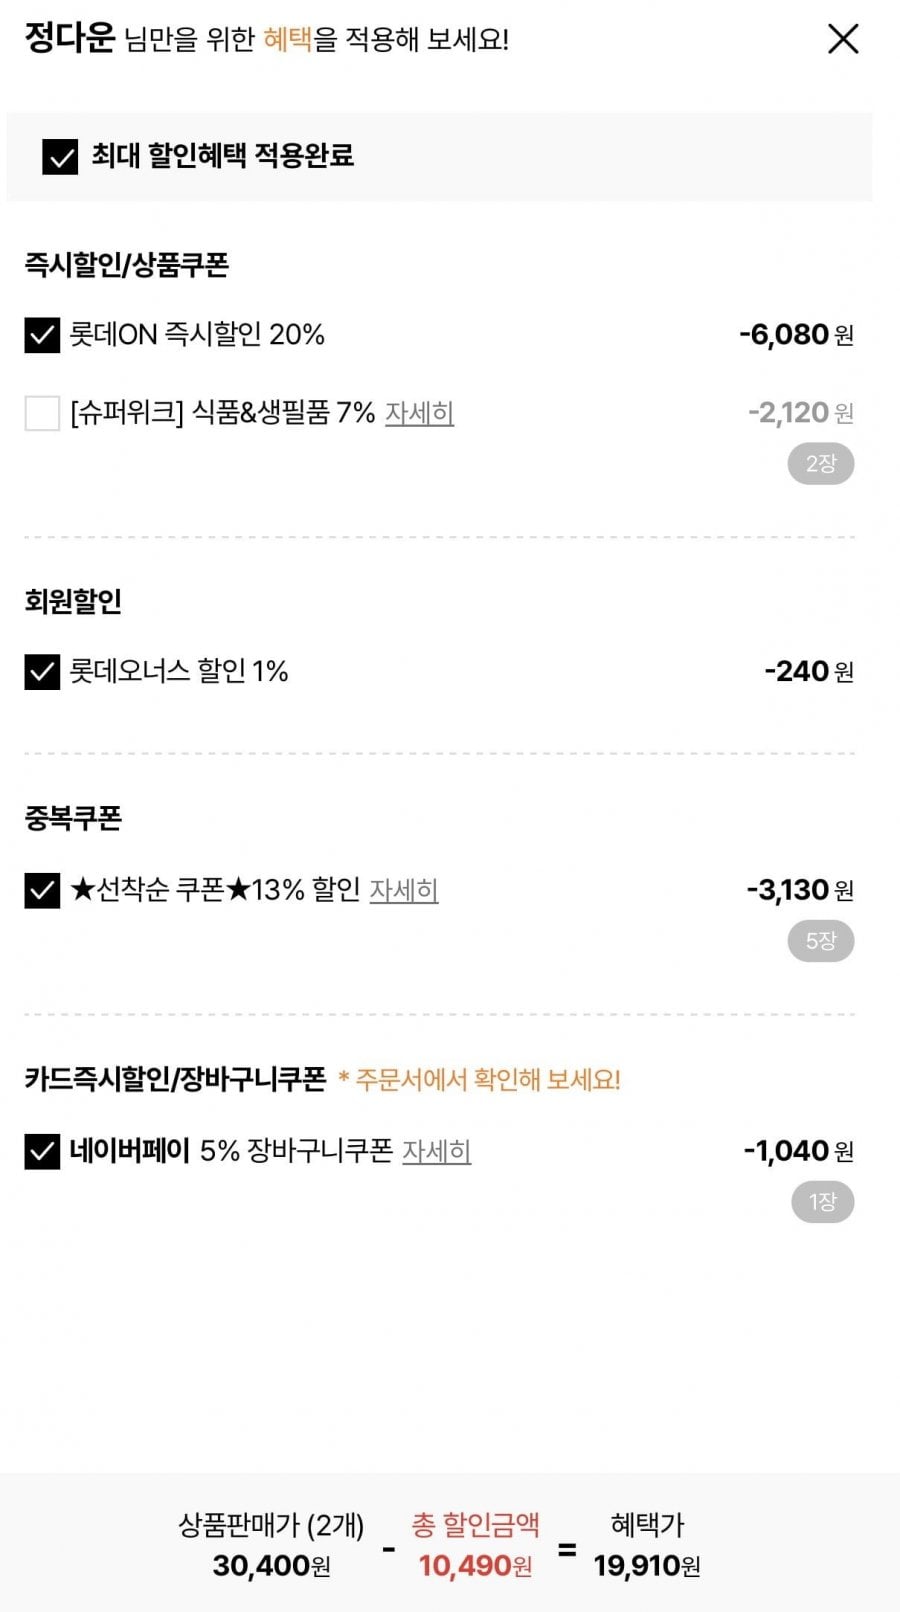This screenshot has height=1612, width=900.
Task: Enable the 슈퍼위크 식품&생필품 7% coupon checkbox
Action: (x=42, y=413)
